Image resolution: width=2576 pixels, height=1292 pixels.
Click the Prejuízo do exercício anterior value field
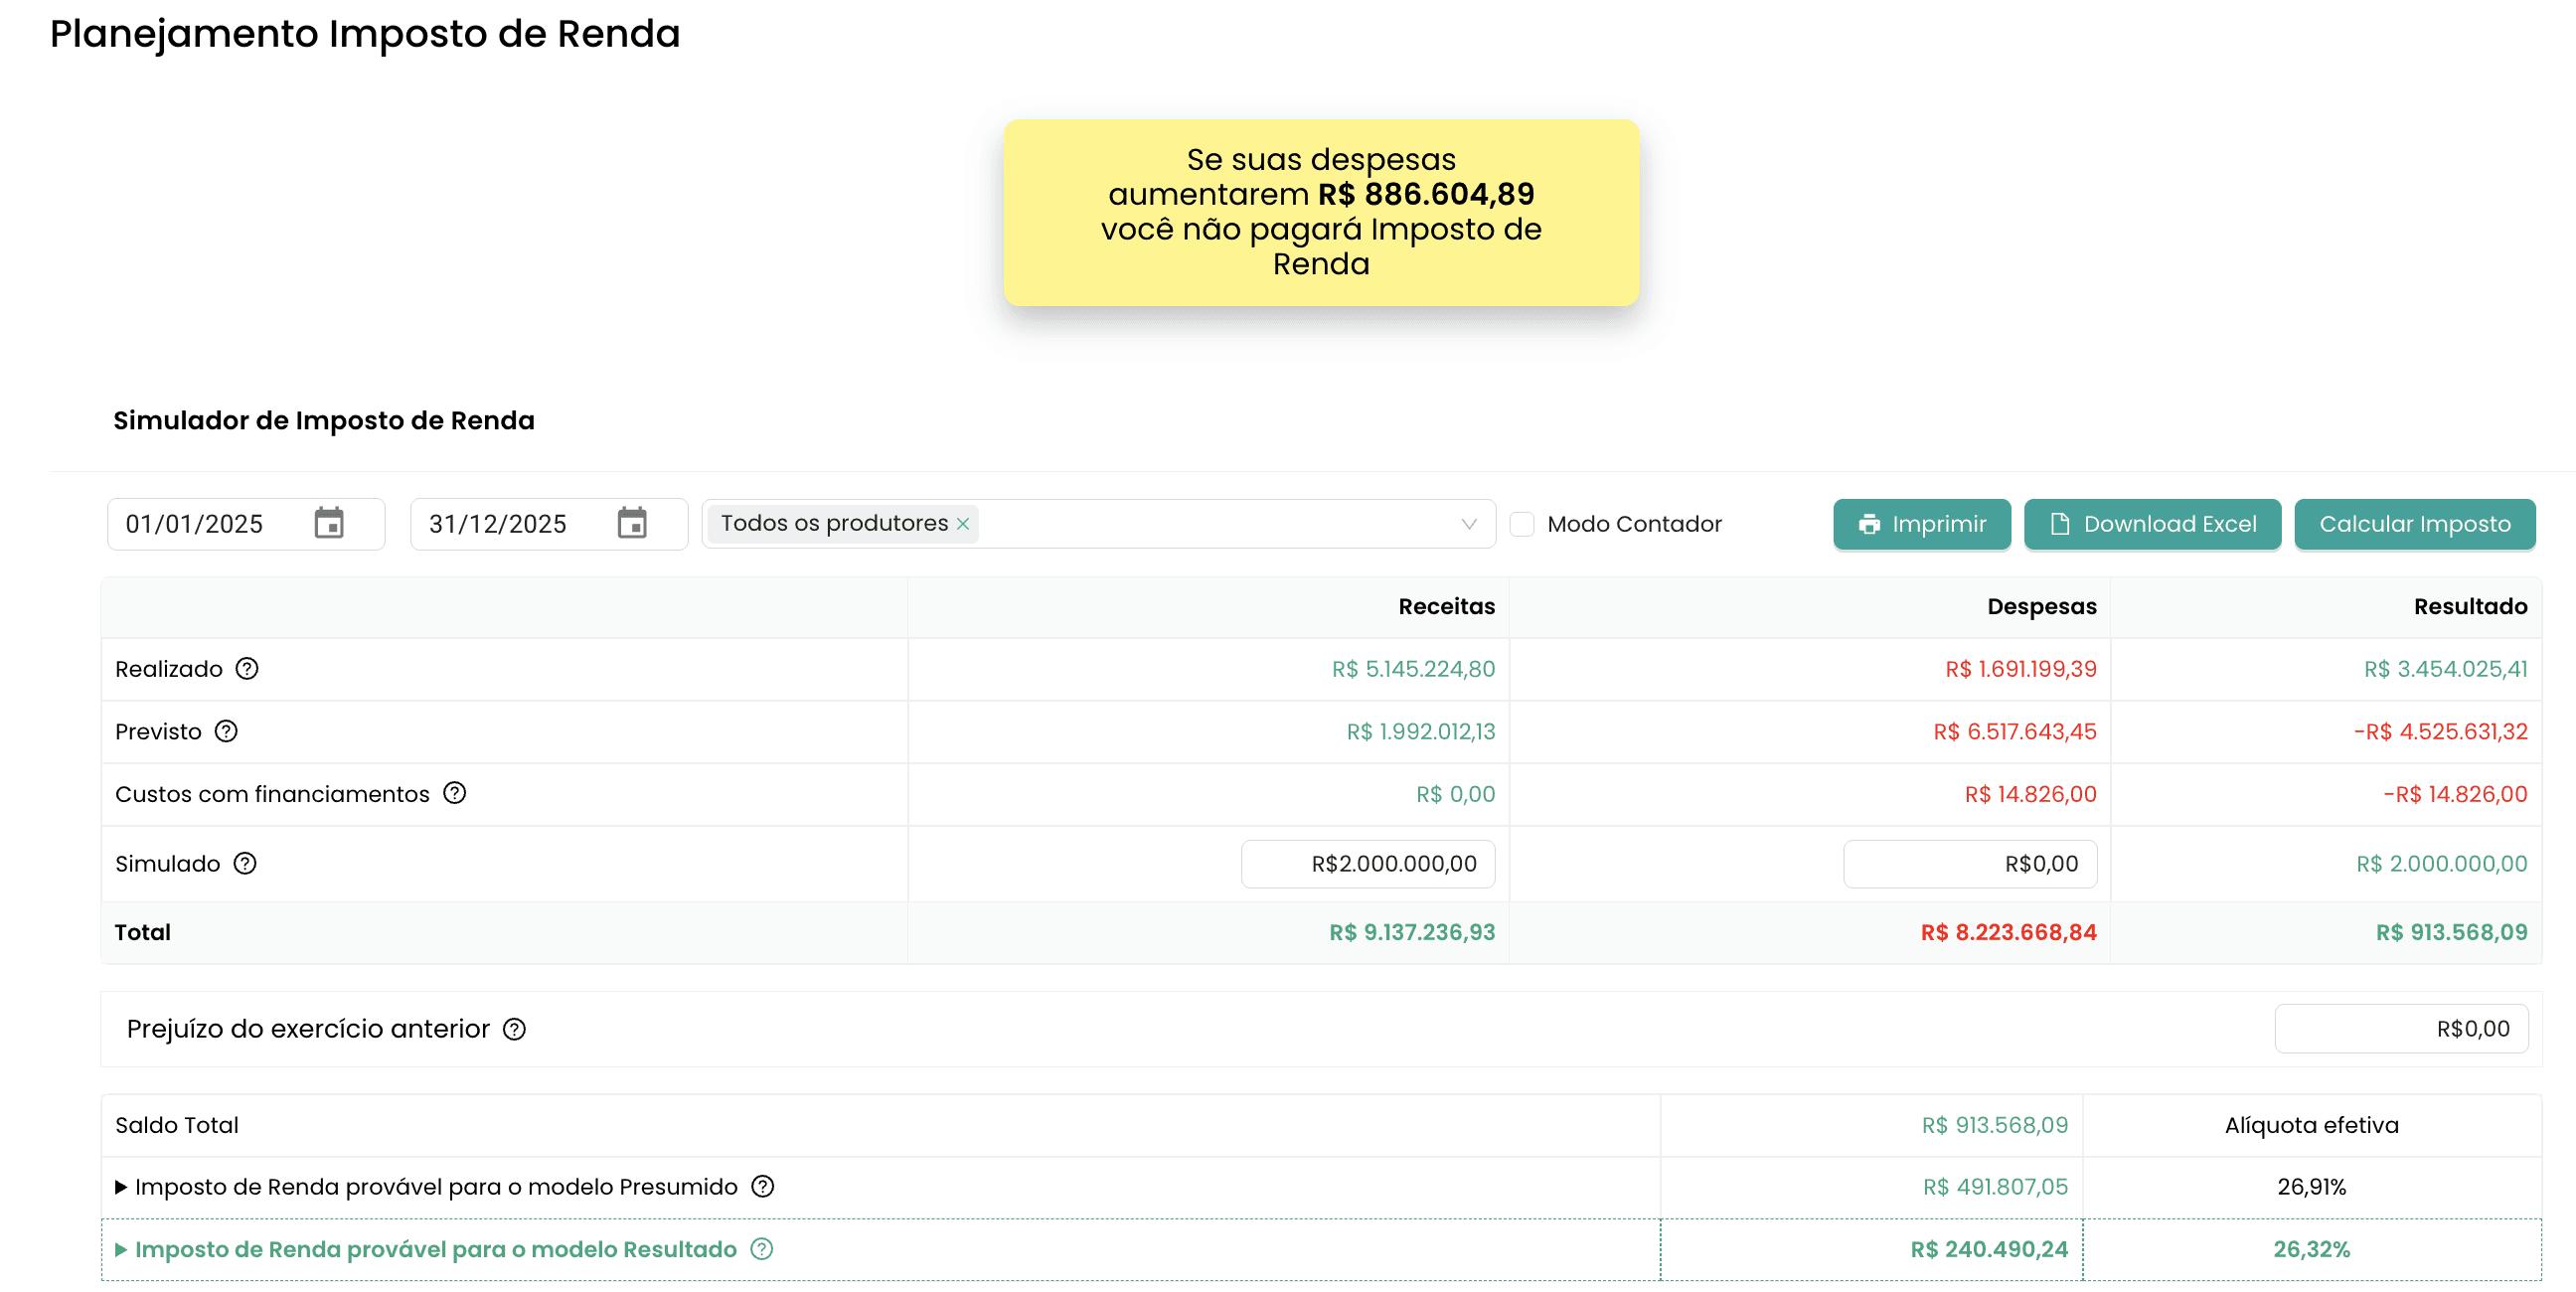click(x=2400, y=1029)
